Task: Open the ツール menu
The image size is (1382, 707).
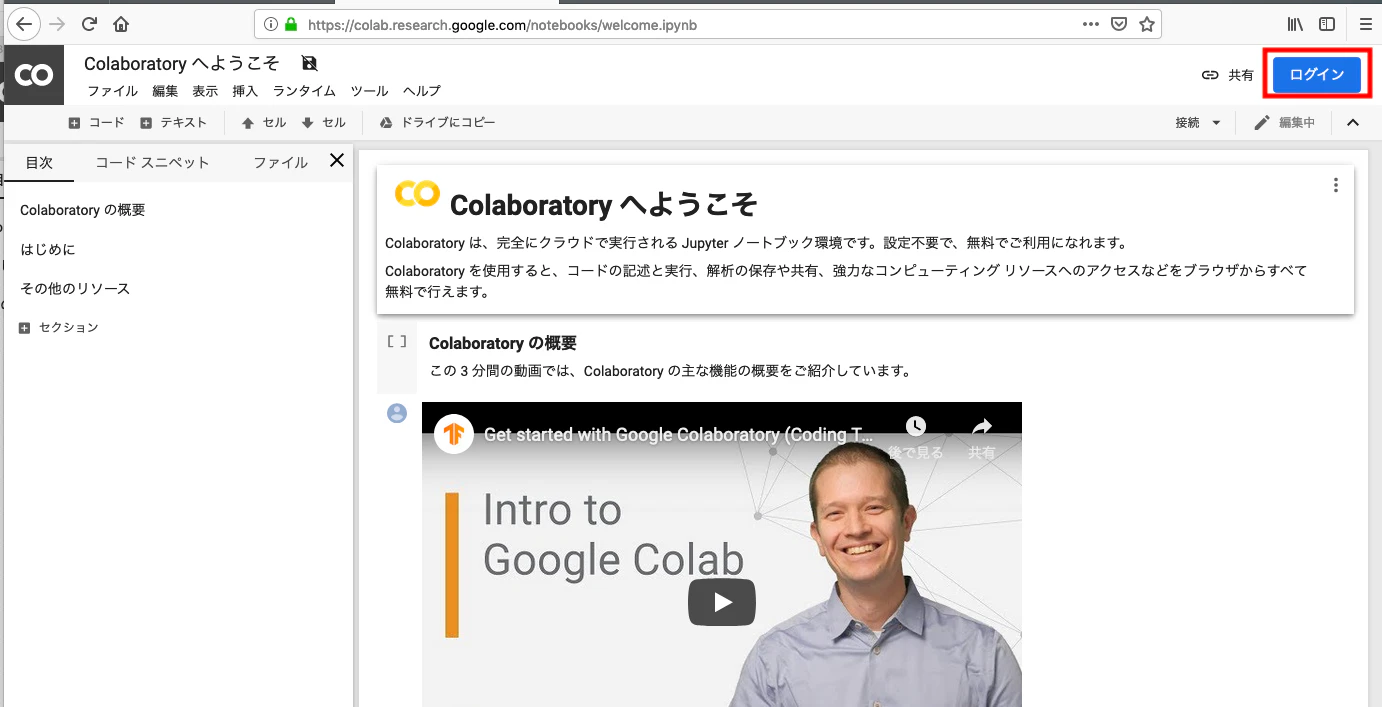Action: pyautogui.click(x=369, y=91)
